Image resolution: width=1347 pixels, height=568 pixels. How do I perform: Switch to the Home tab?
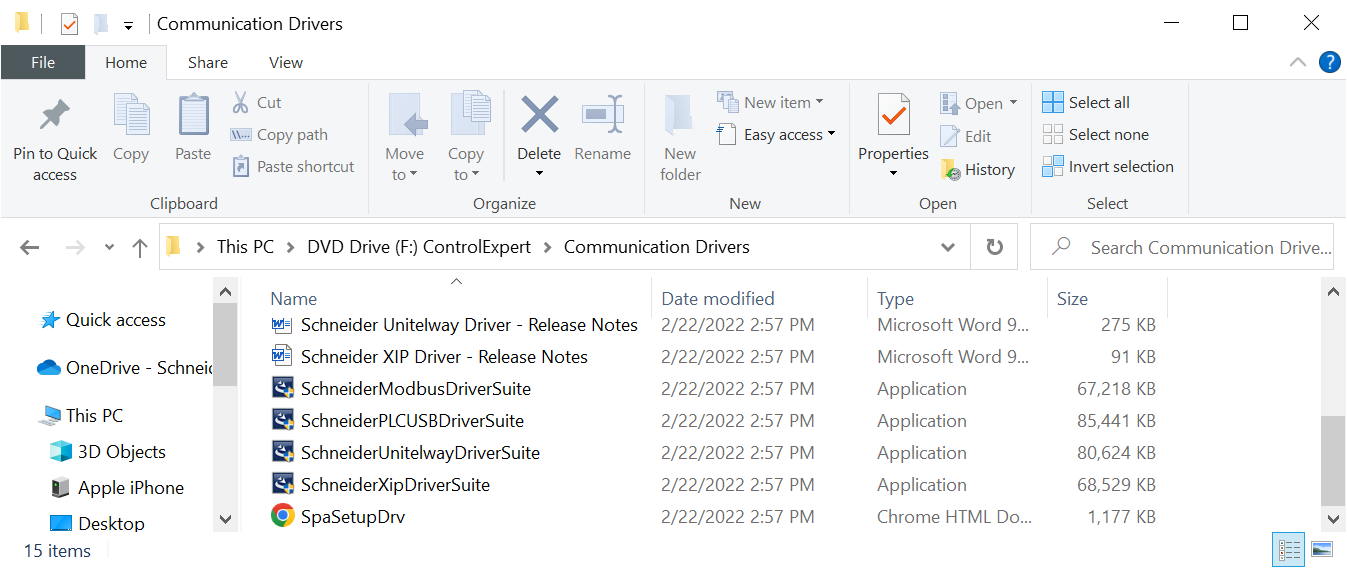126,62
